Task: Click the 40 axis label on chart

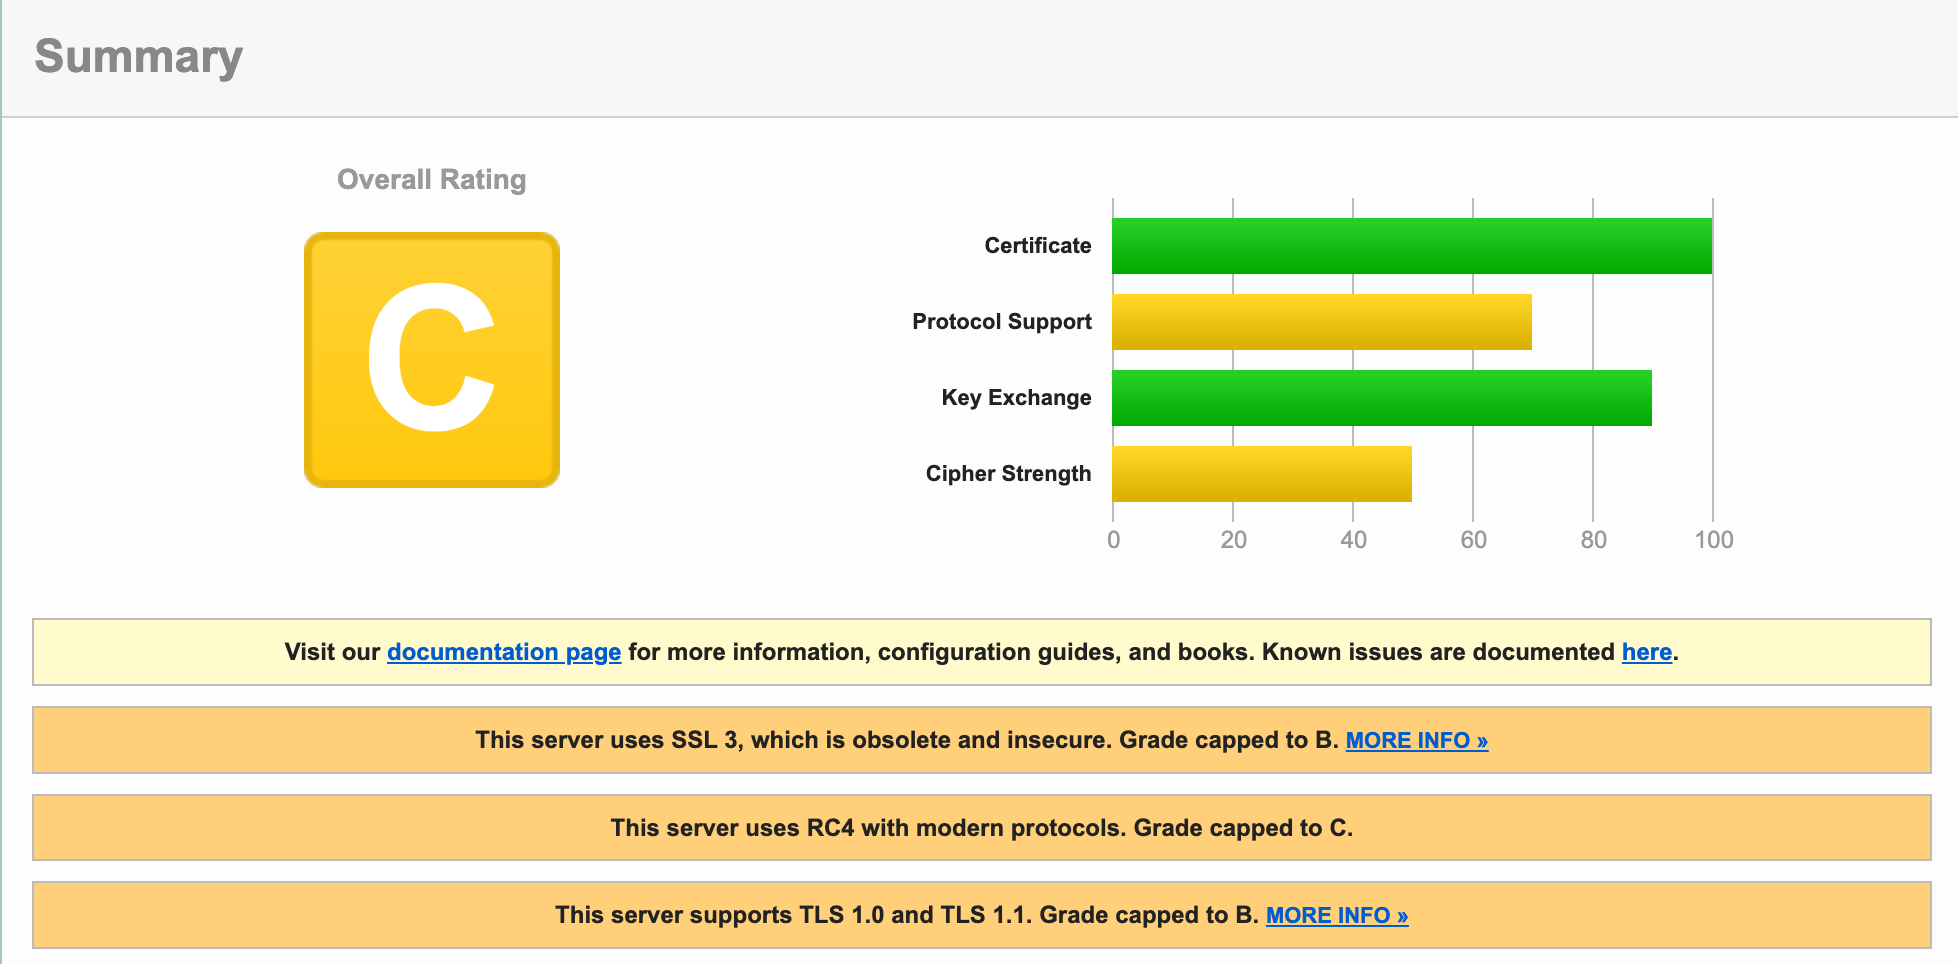Action: click(x=1354, y=540)
